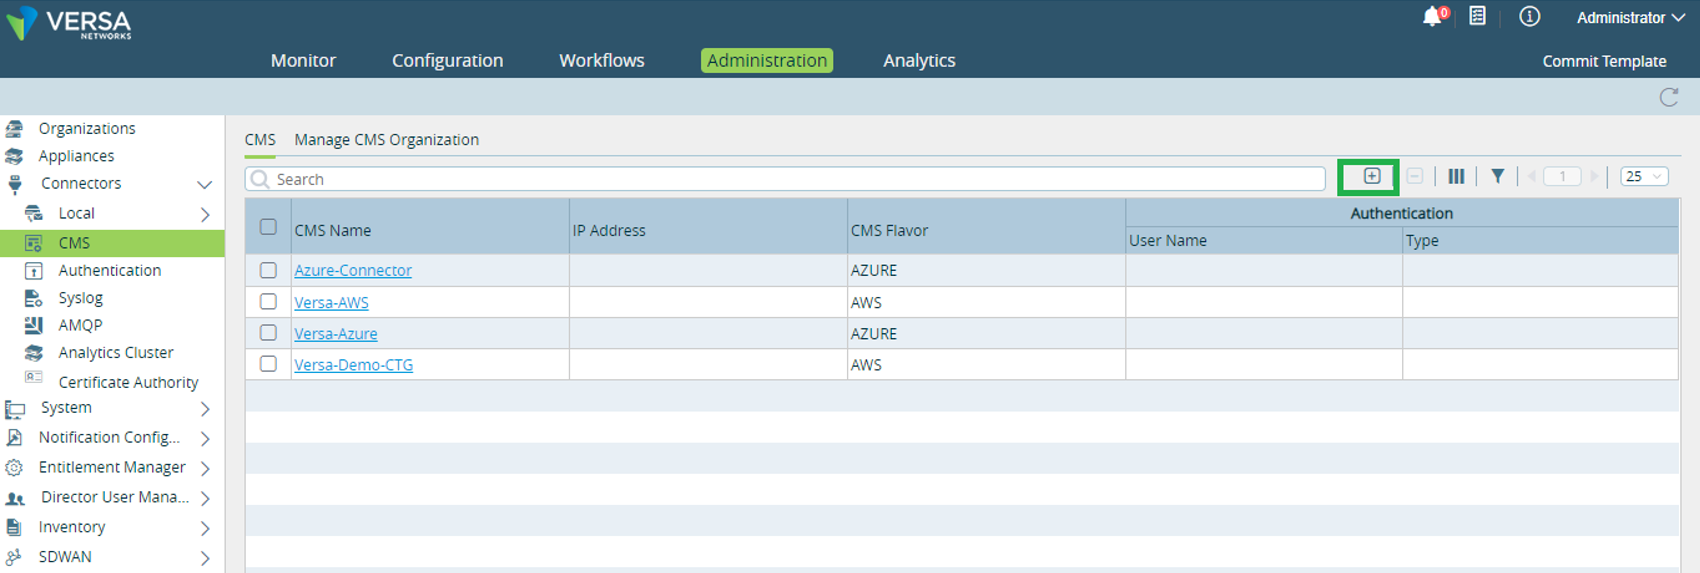Expand the Local submenu chevron
Screen dimensions: 1700x573
(x=205, y=214)
